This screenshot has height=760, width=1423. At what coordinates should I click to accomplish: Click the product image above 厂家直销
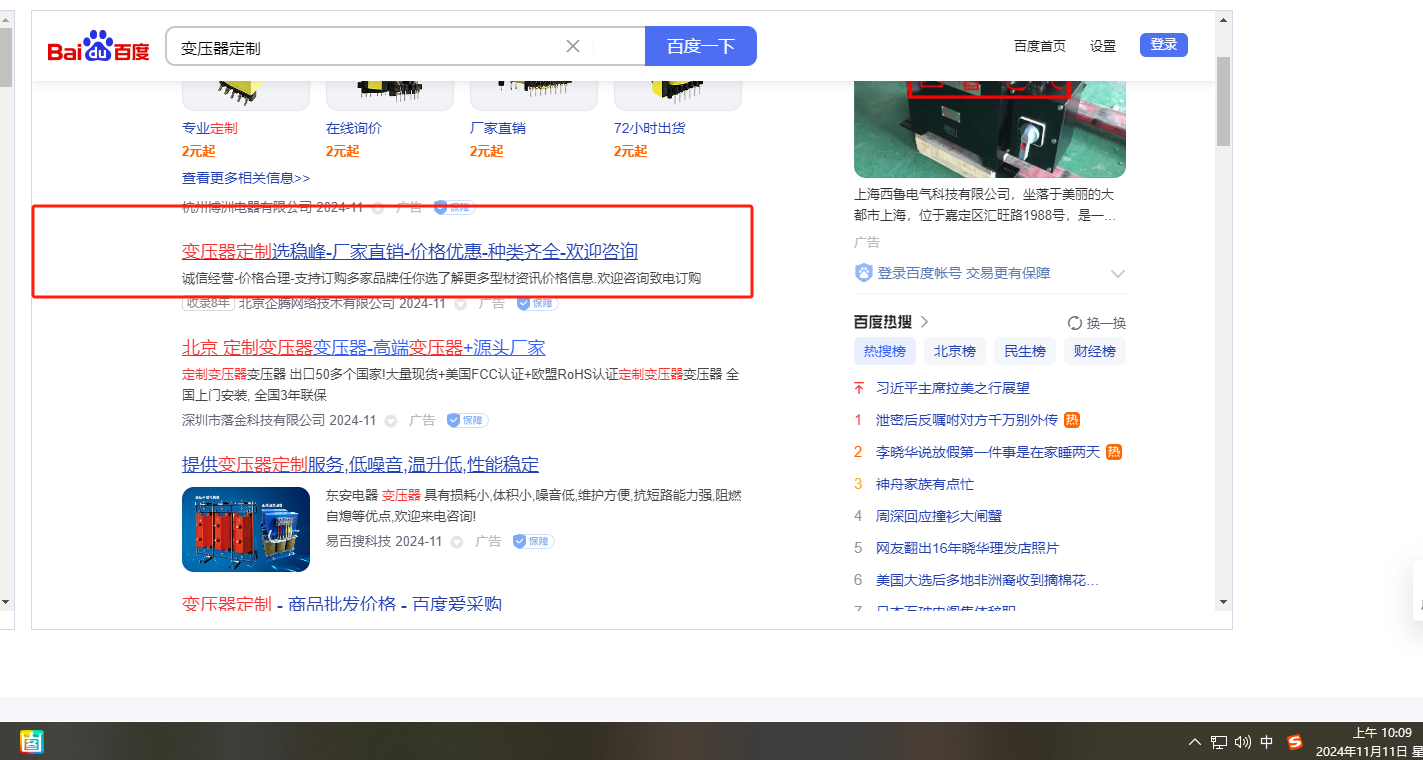[x=534, y=95]
